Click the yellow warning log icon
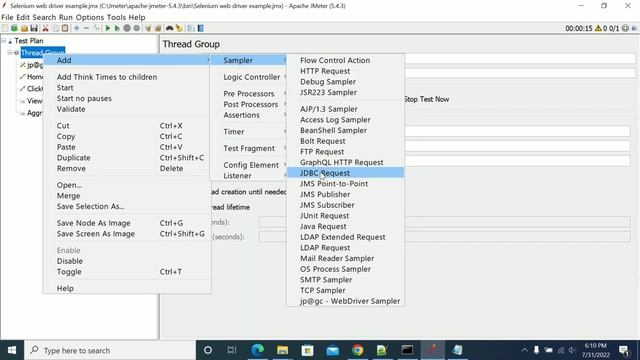640x360 pixels. point(598,28)
